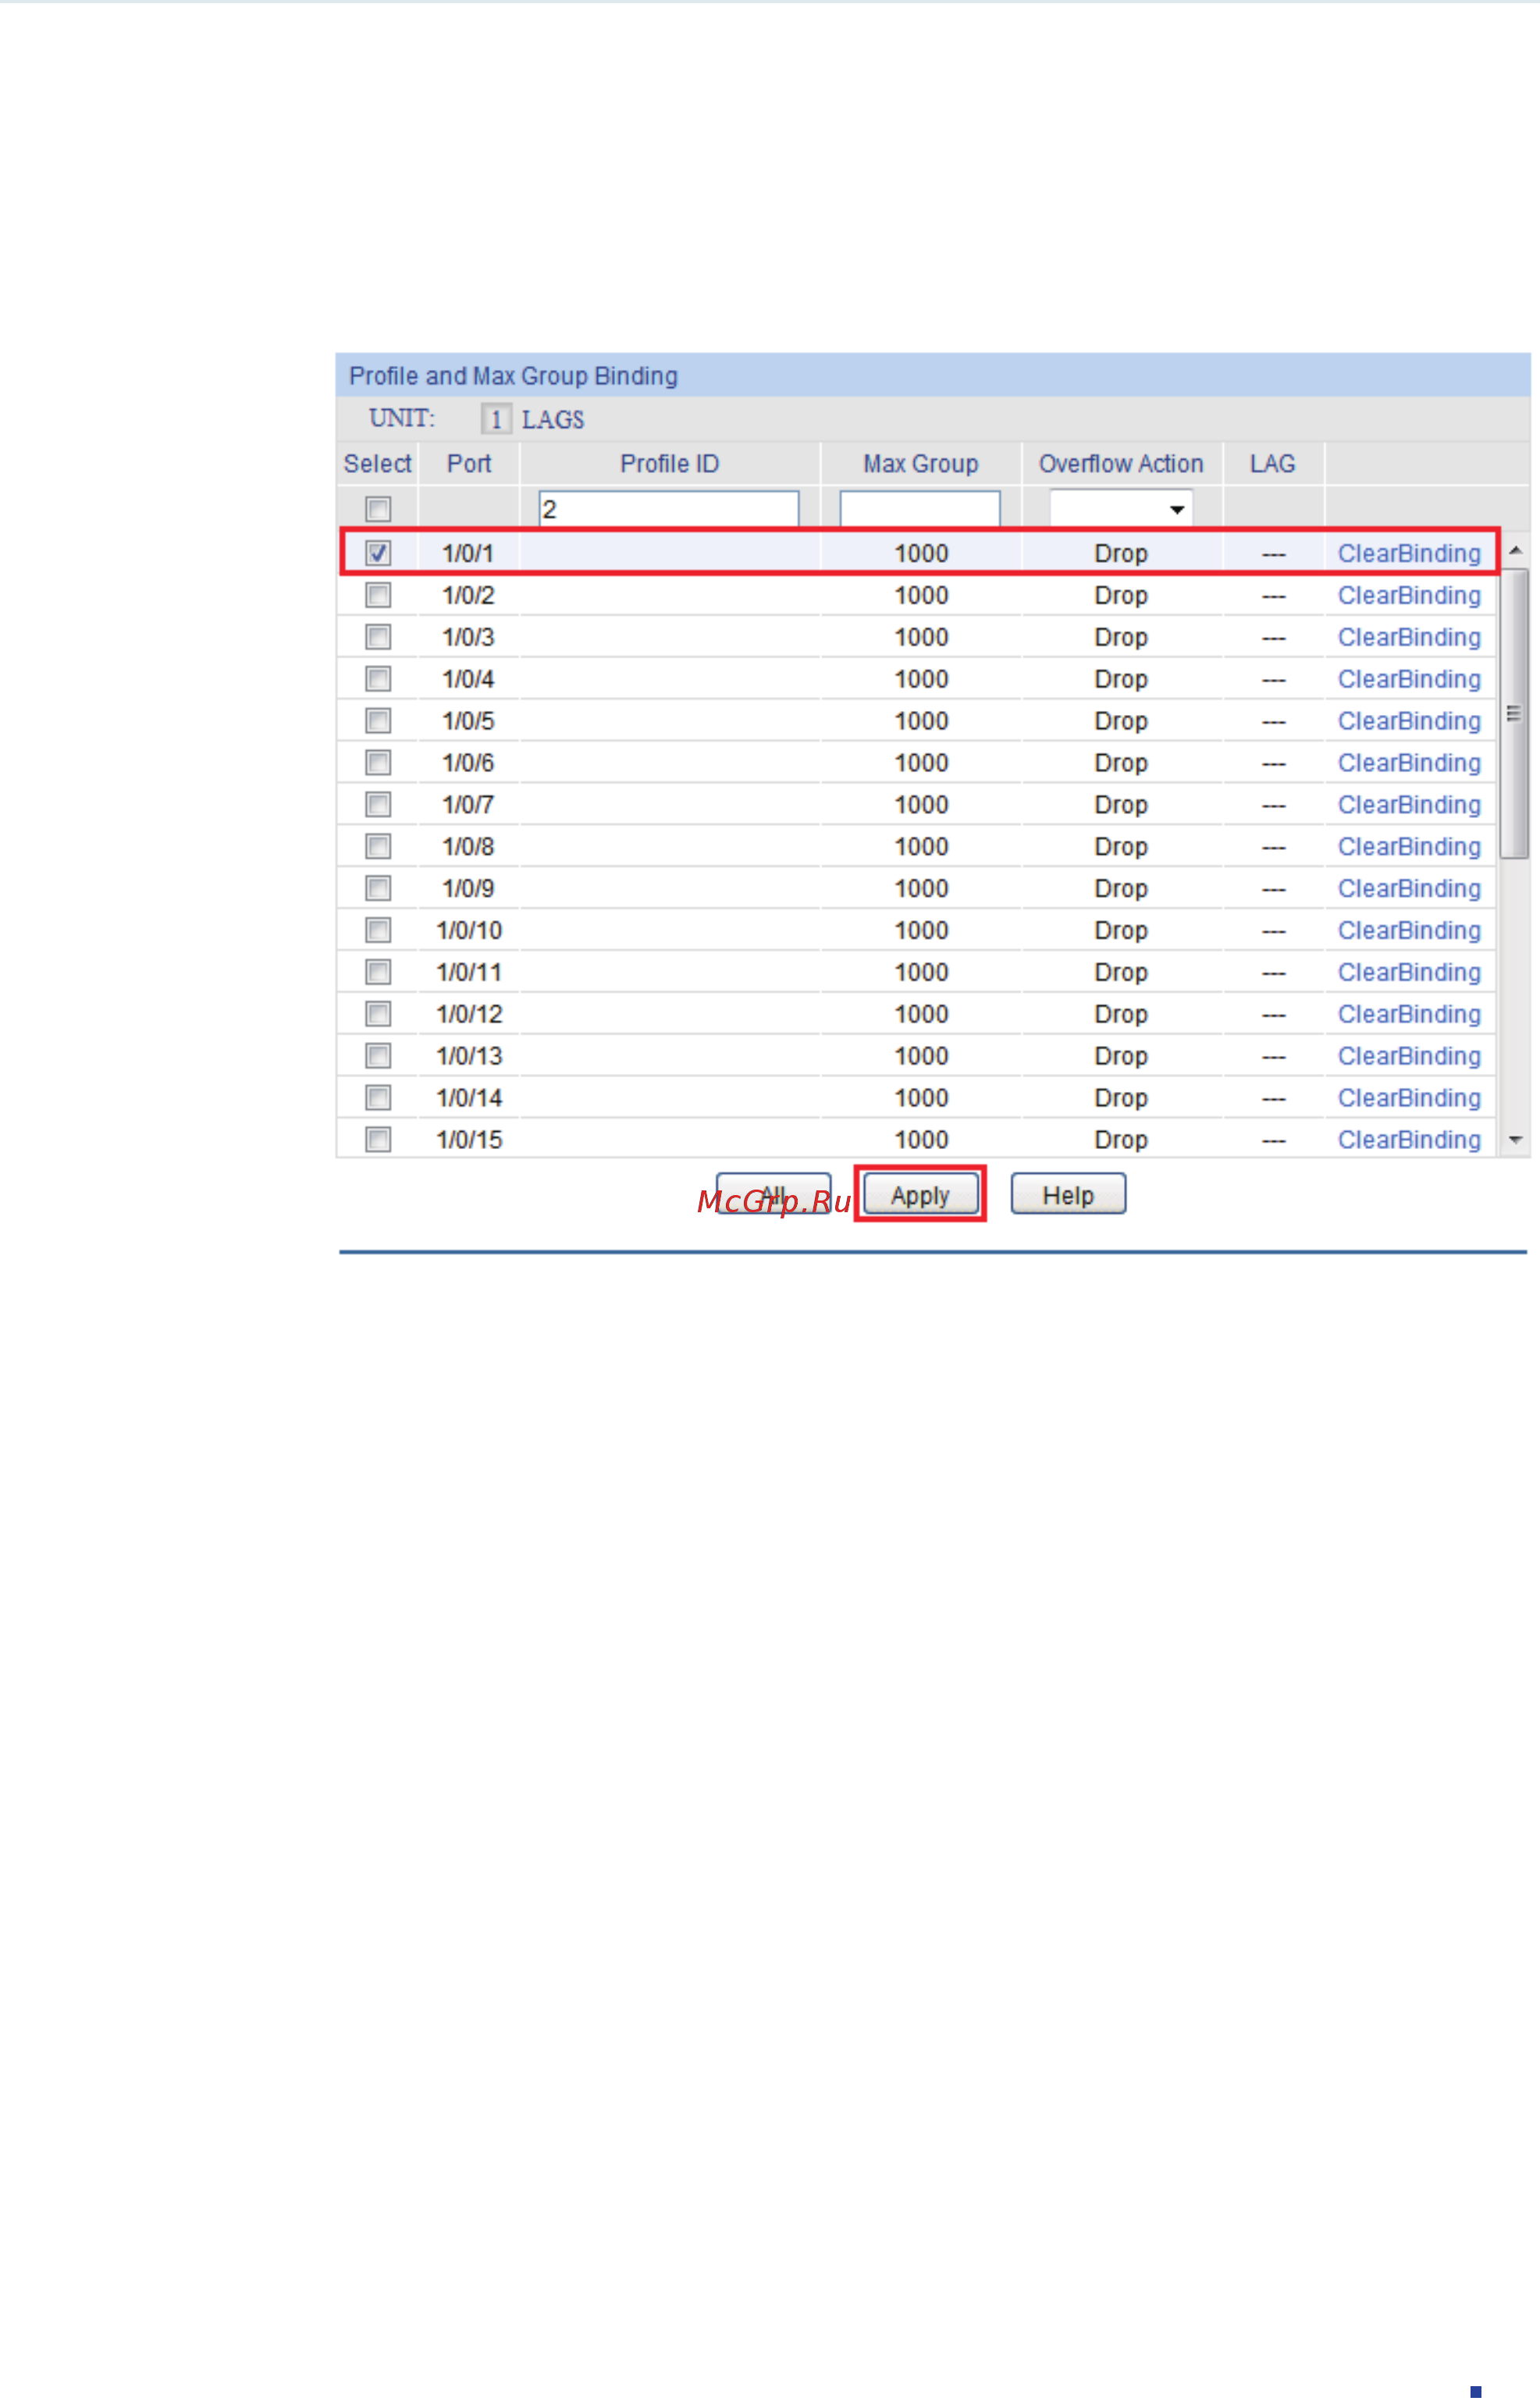This screenshot has width=1540, height=2401.
Task: Check the checkbox for port 1/0/6
Action: tap(378, 763)
